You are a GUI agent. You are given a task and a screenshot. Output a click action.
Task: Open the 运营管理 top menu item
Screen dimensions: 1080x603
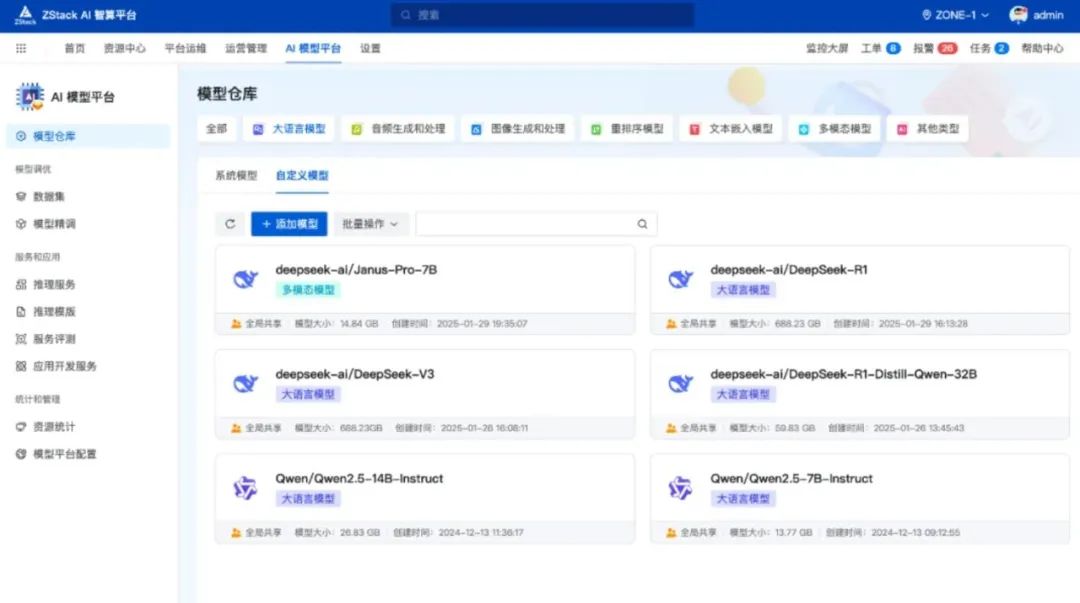coord(246,48)
